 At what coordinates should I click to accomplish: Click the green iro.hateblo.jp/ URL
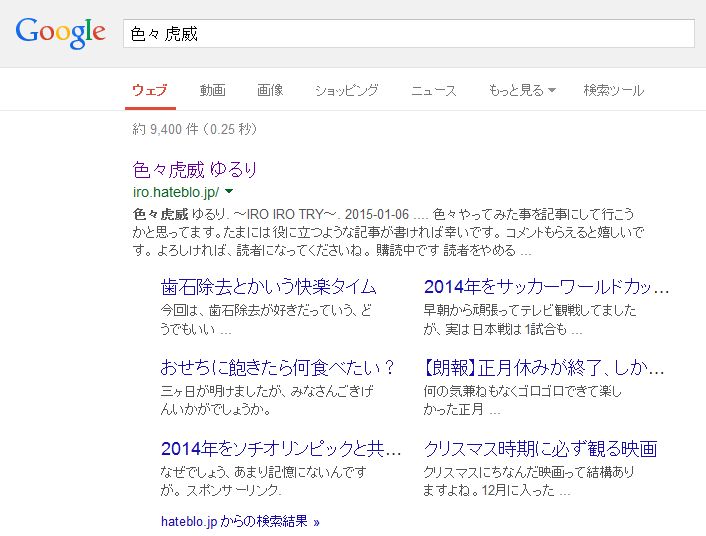(x=176, y=192)
